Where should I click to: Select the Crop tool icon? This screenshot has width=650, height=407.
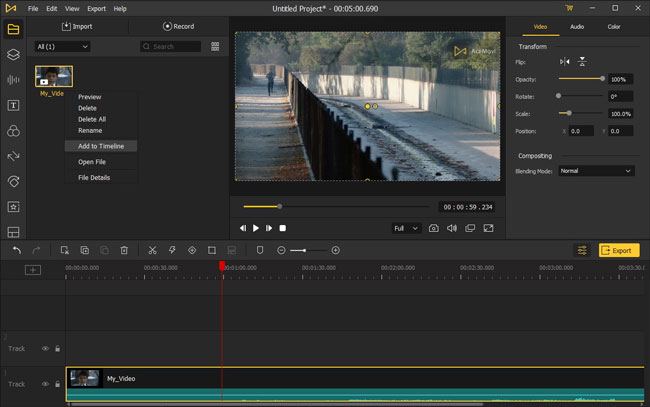(x=212, y=250)
